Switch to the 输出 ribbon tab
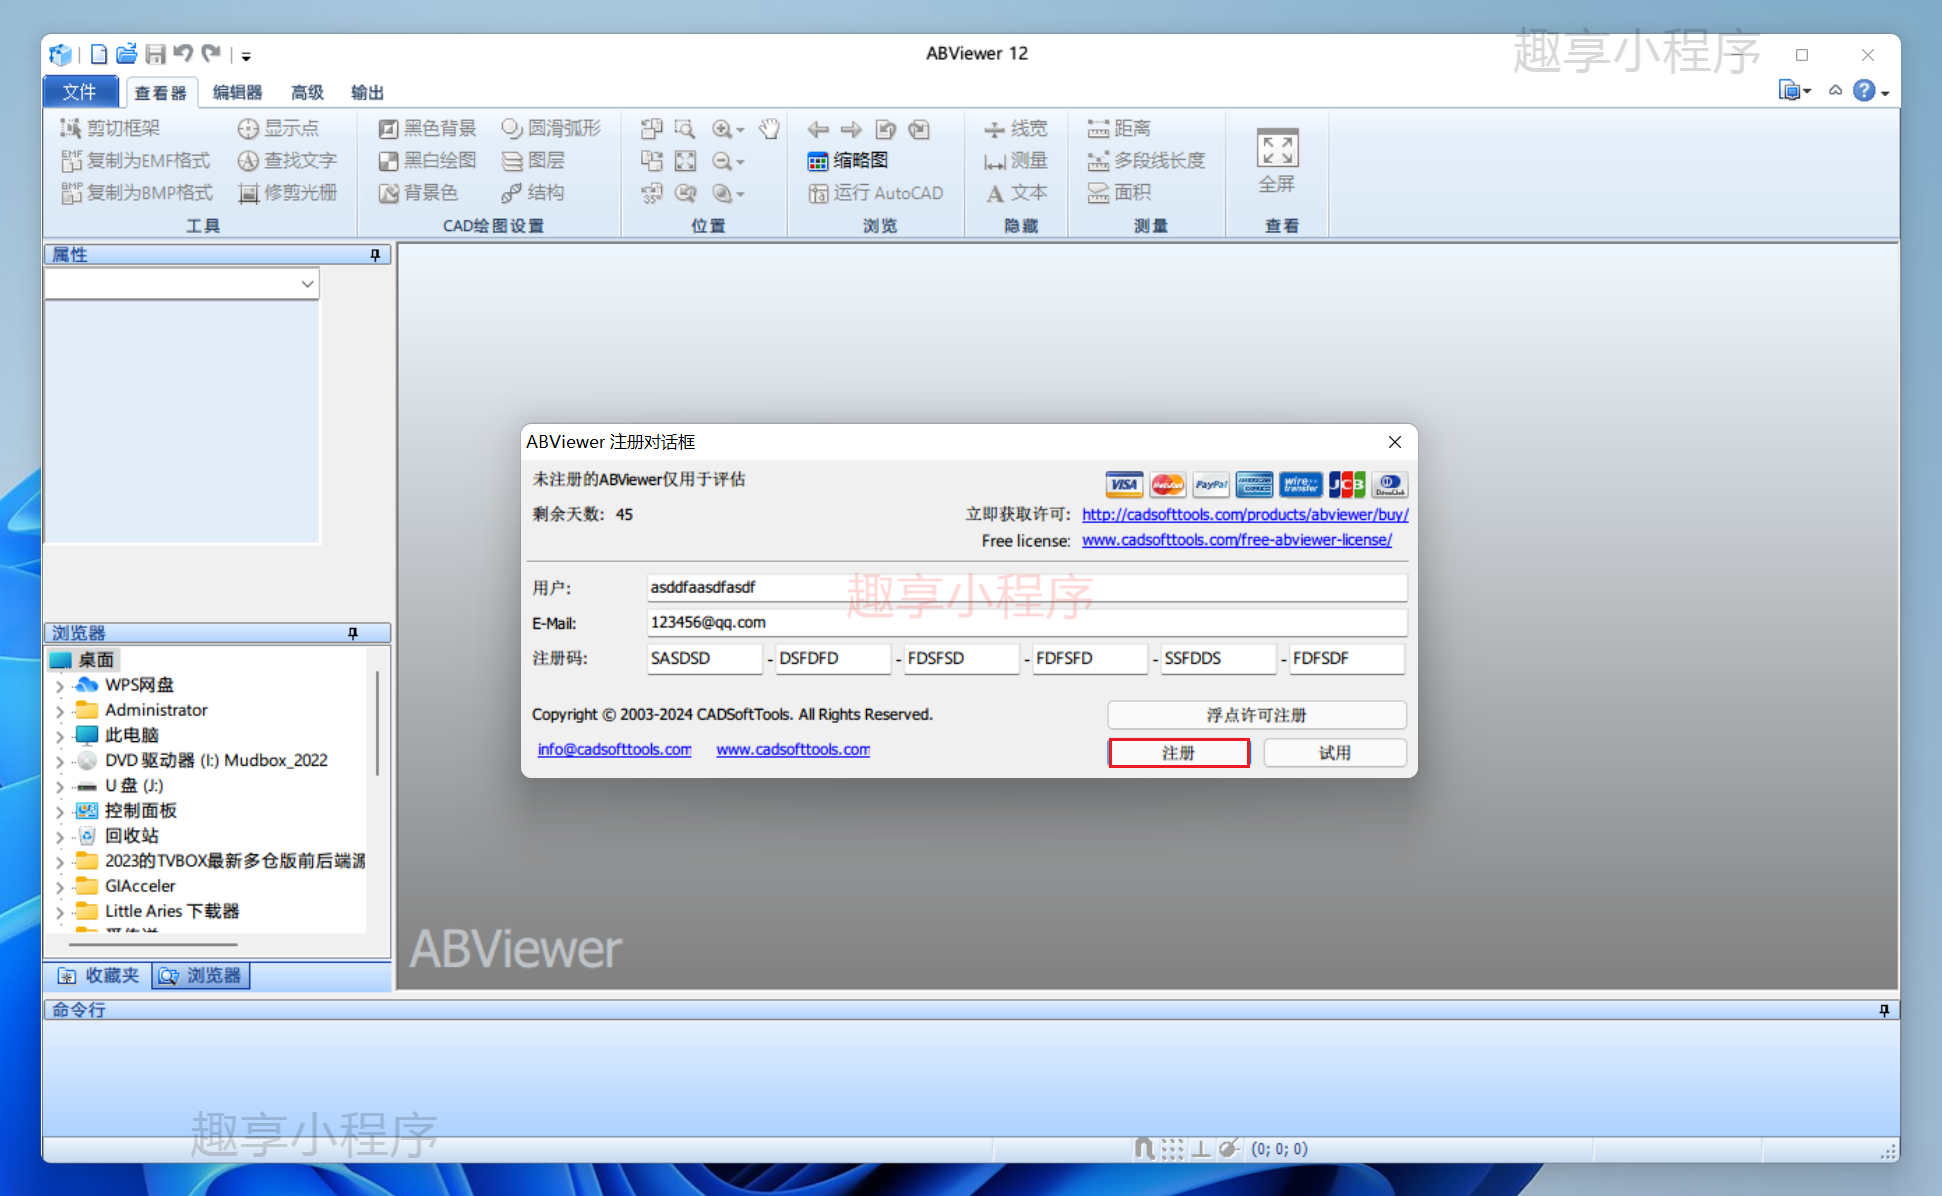The image size is (1942, 1196). point(367,93)
